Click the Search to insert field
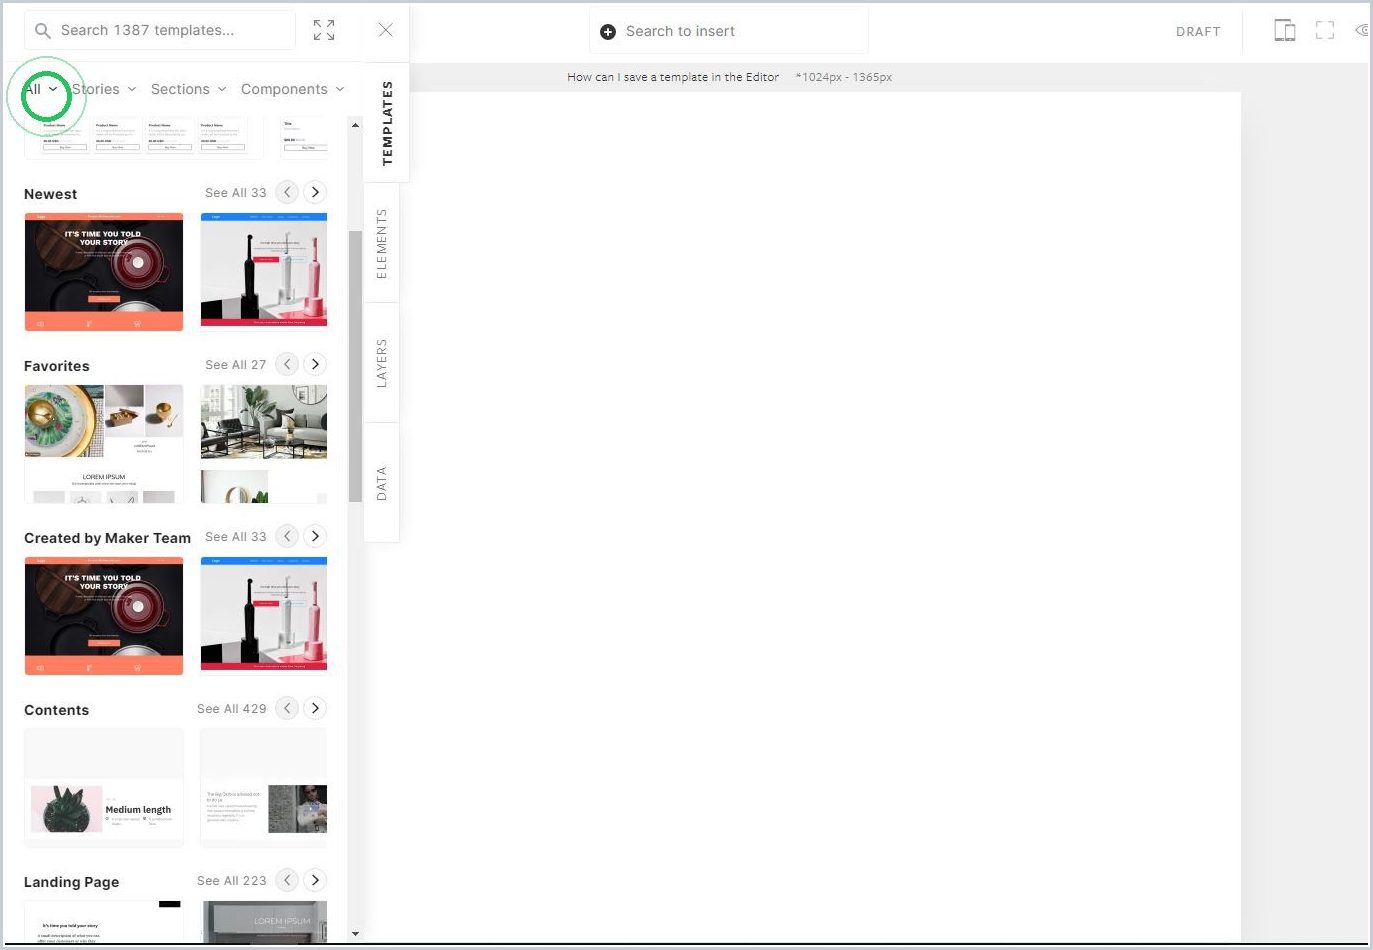1373x950 pixels. [729, 31]
